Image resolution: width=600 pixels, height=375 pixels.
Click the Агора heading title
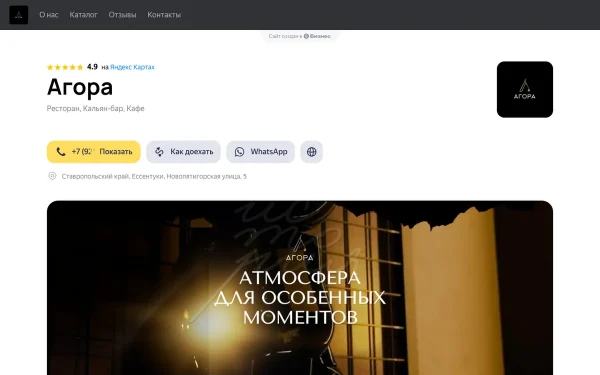80,87
